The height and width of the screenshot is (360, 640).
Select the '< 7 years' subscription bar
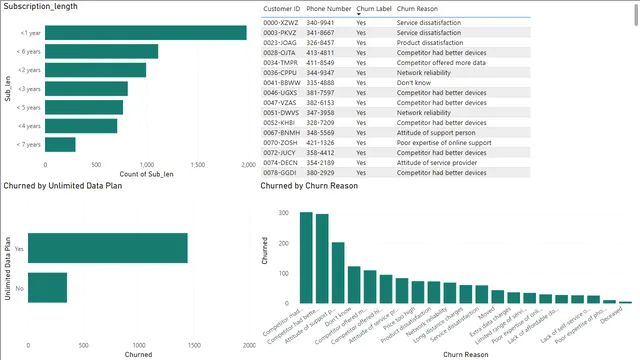(x=60, y=144)
